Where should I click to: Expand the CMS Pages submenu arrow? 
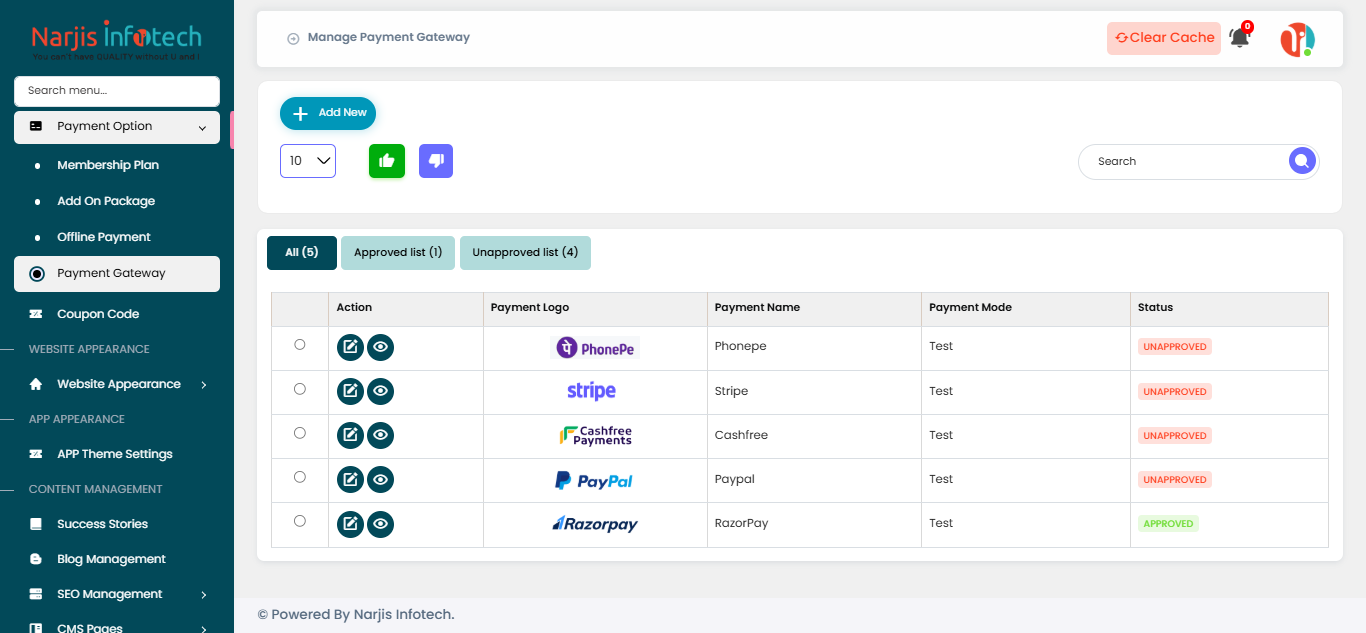(203, 628)
